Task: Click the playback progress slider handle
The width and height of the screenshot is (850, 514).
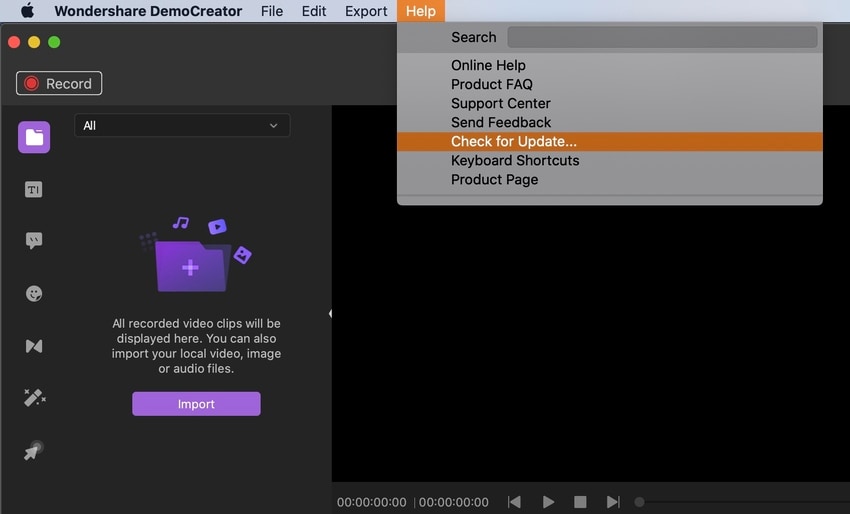Action: pyautogui.click(x=640, y=502)
